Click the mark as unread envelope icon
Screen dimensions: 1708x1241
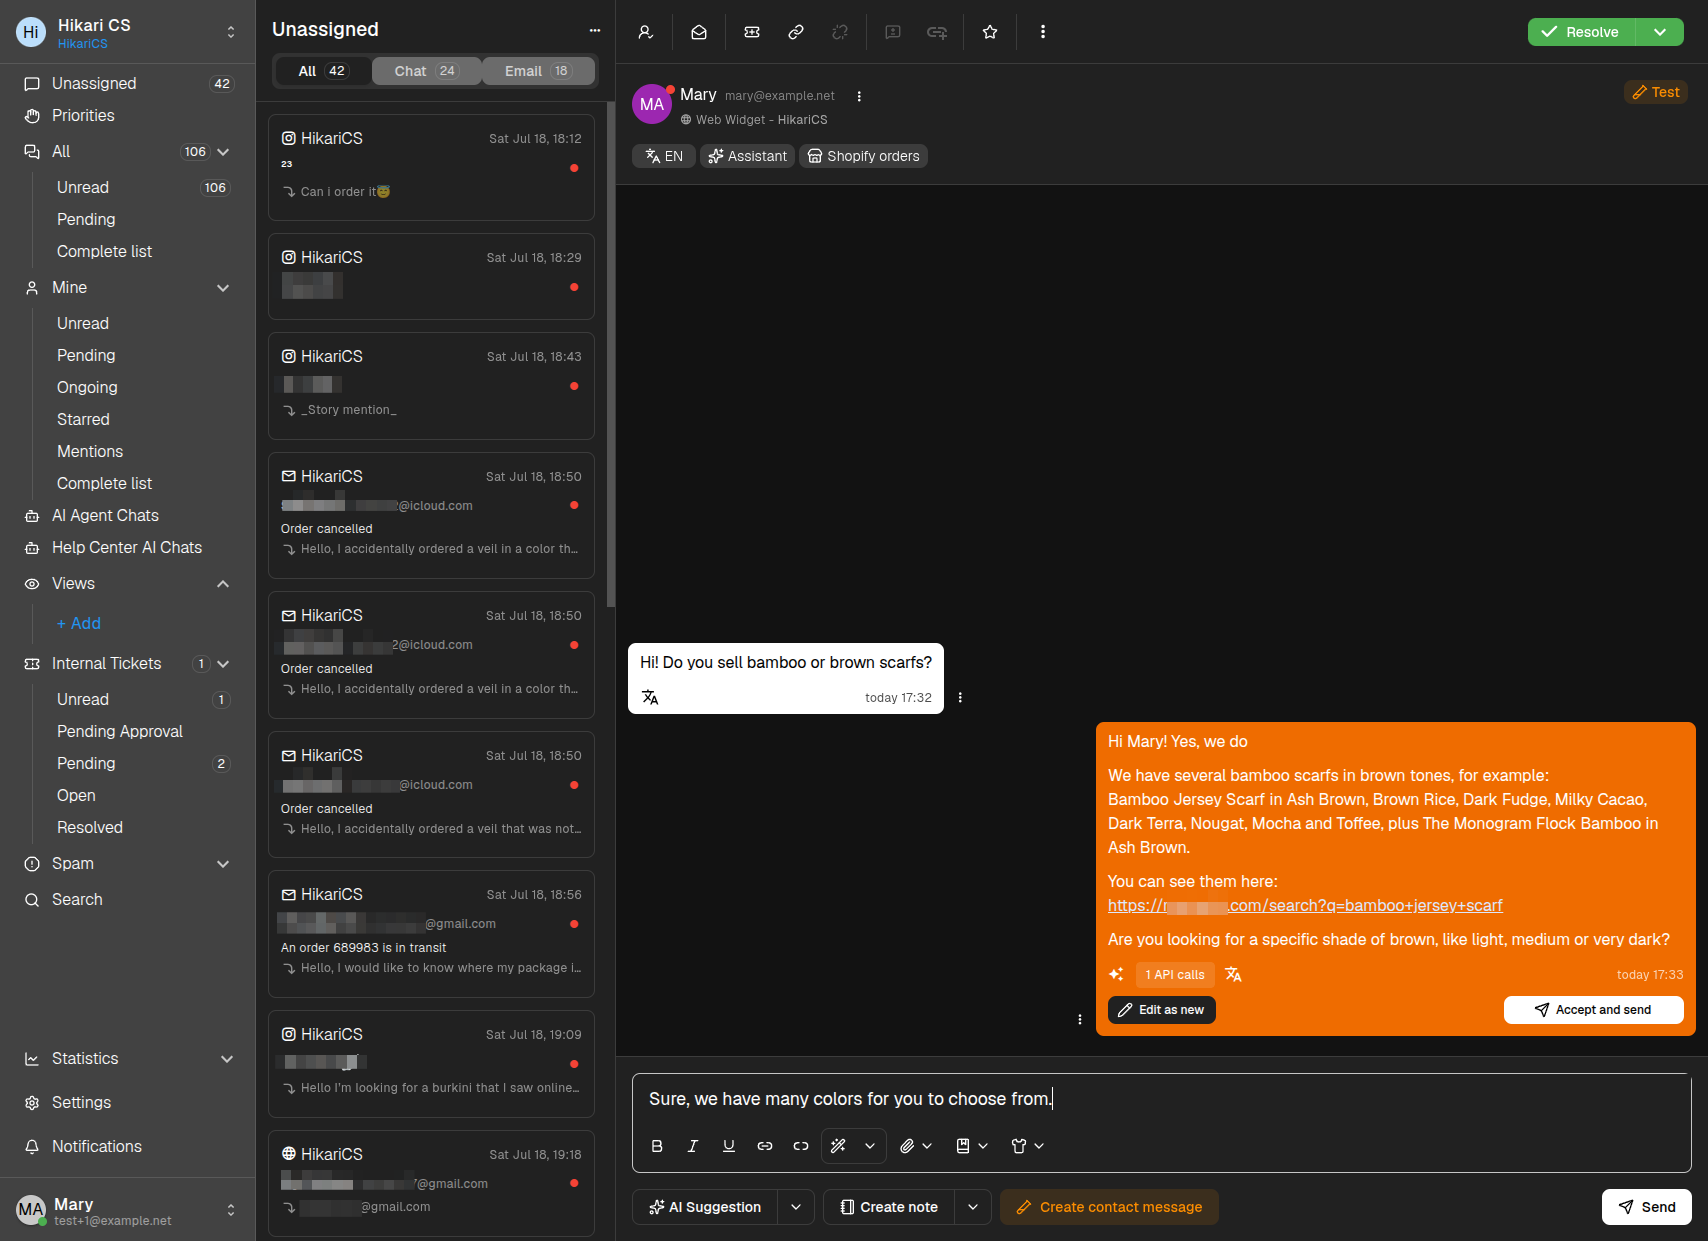click(699, 32)
